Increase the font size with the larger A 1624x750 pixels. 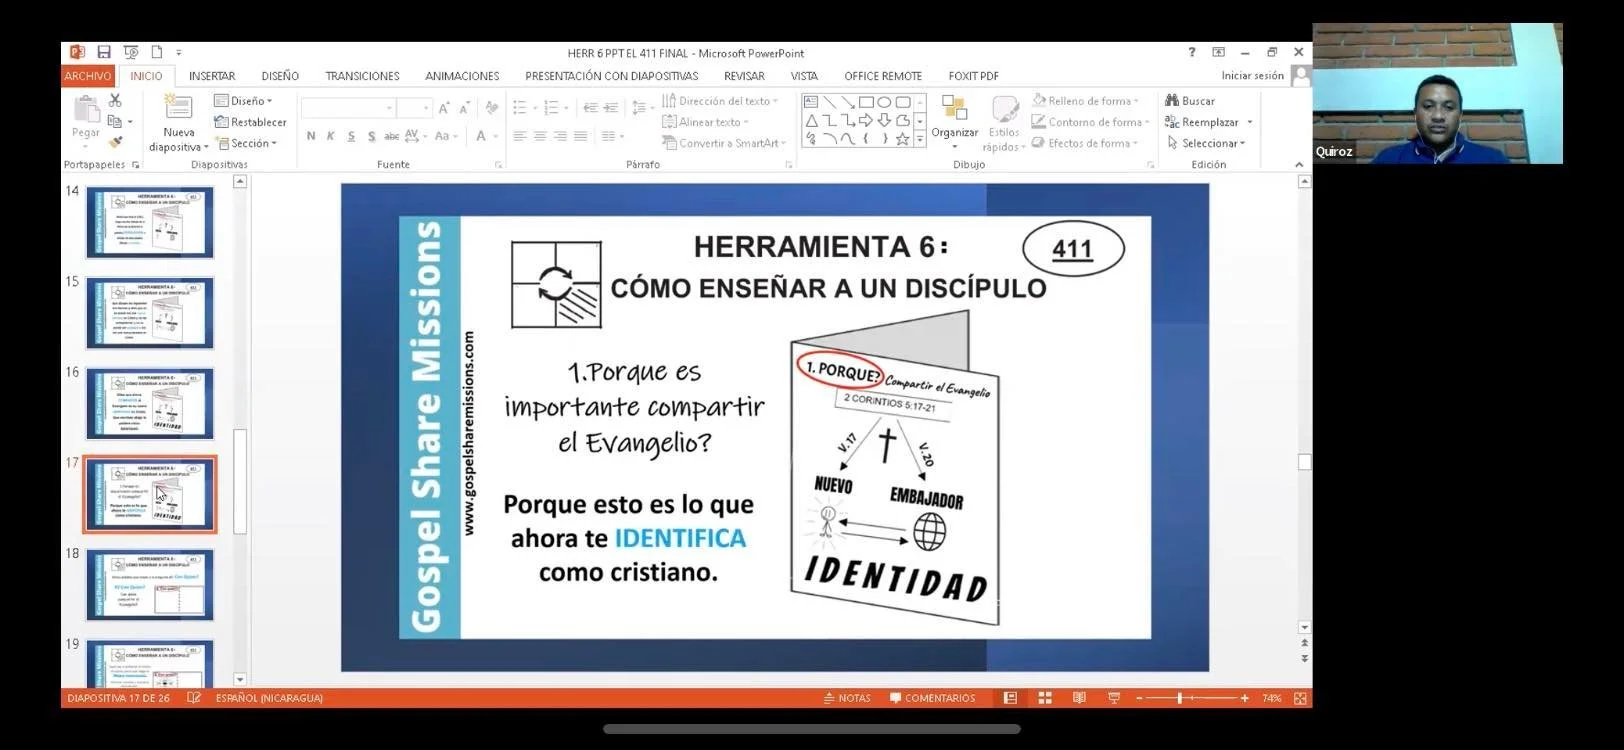[x=444, y=108]
